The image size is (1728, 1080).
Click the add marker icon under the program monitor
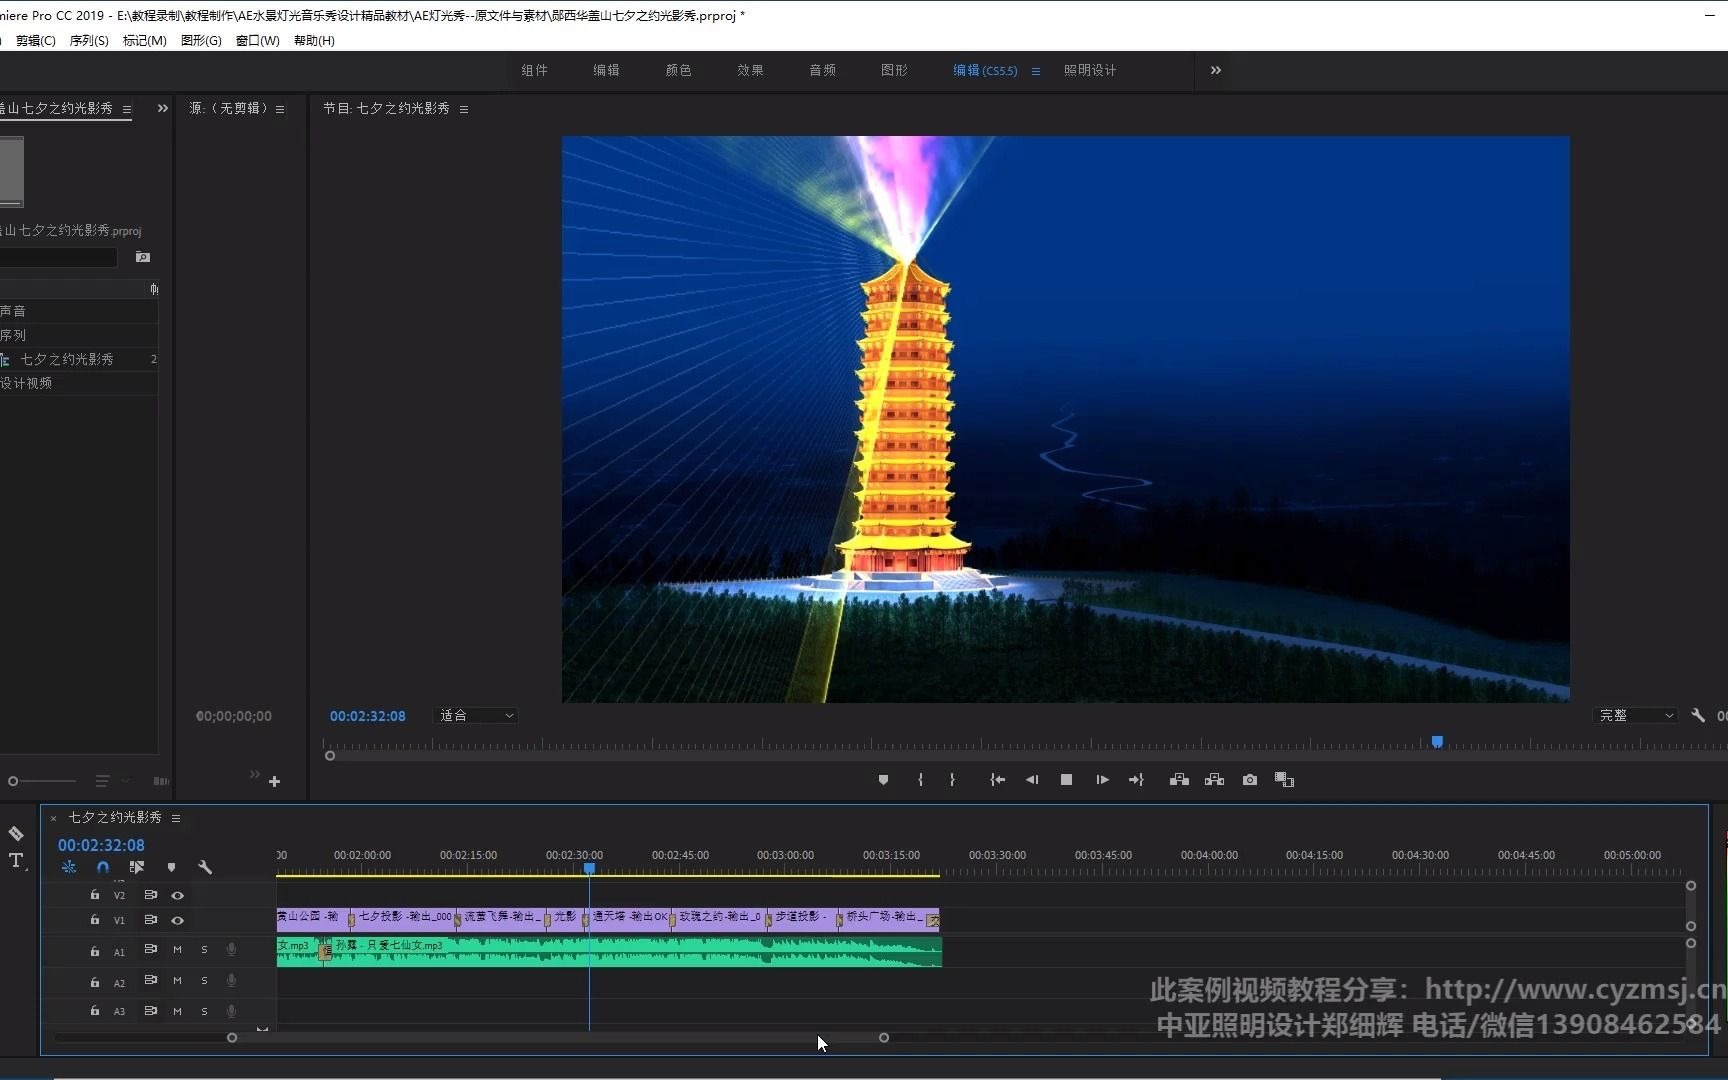(883, 780)
